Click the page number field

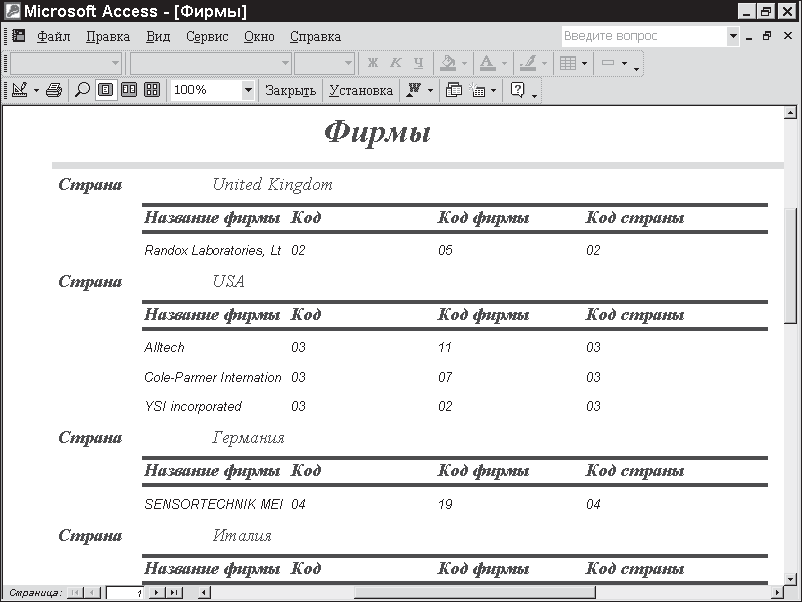[125, 593]
